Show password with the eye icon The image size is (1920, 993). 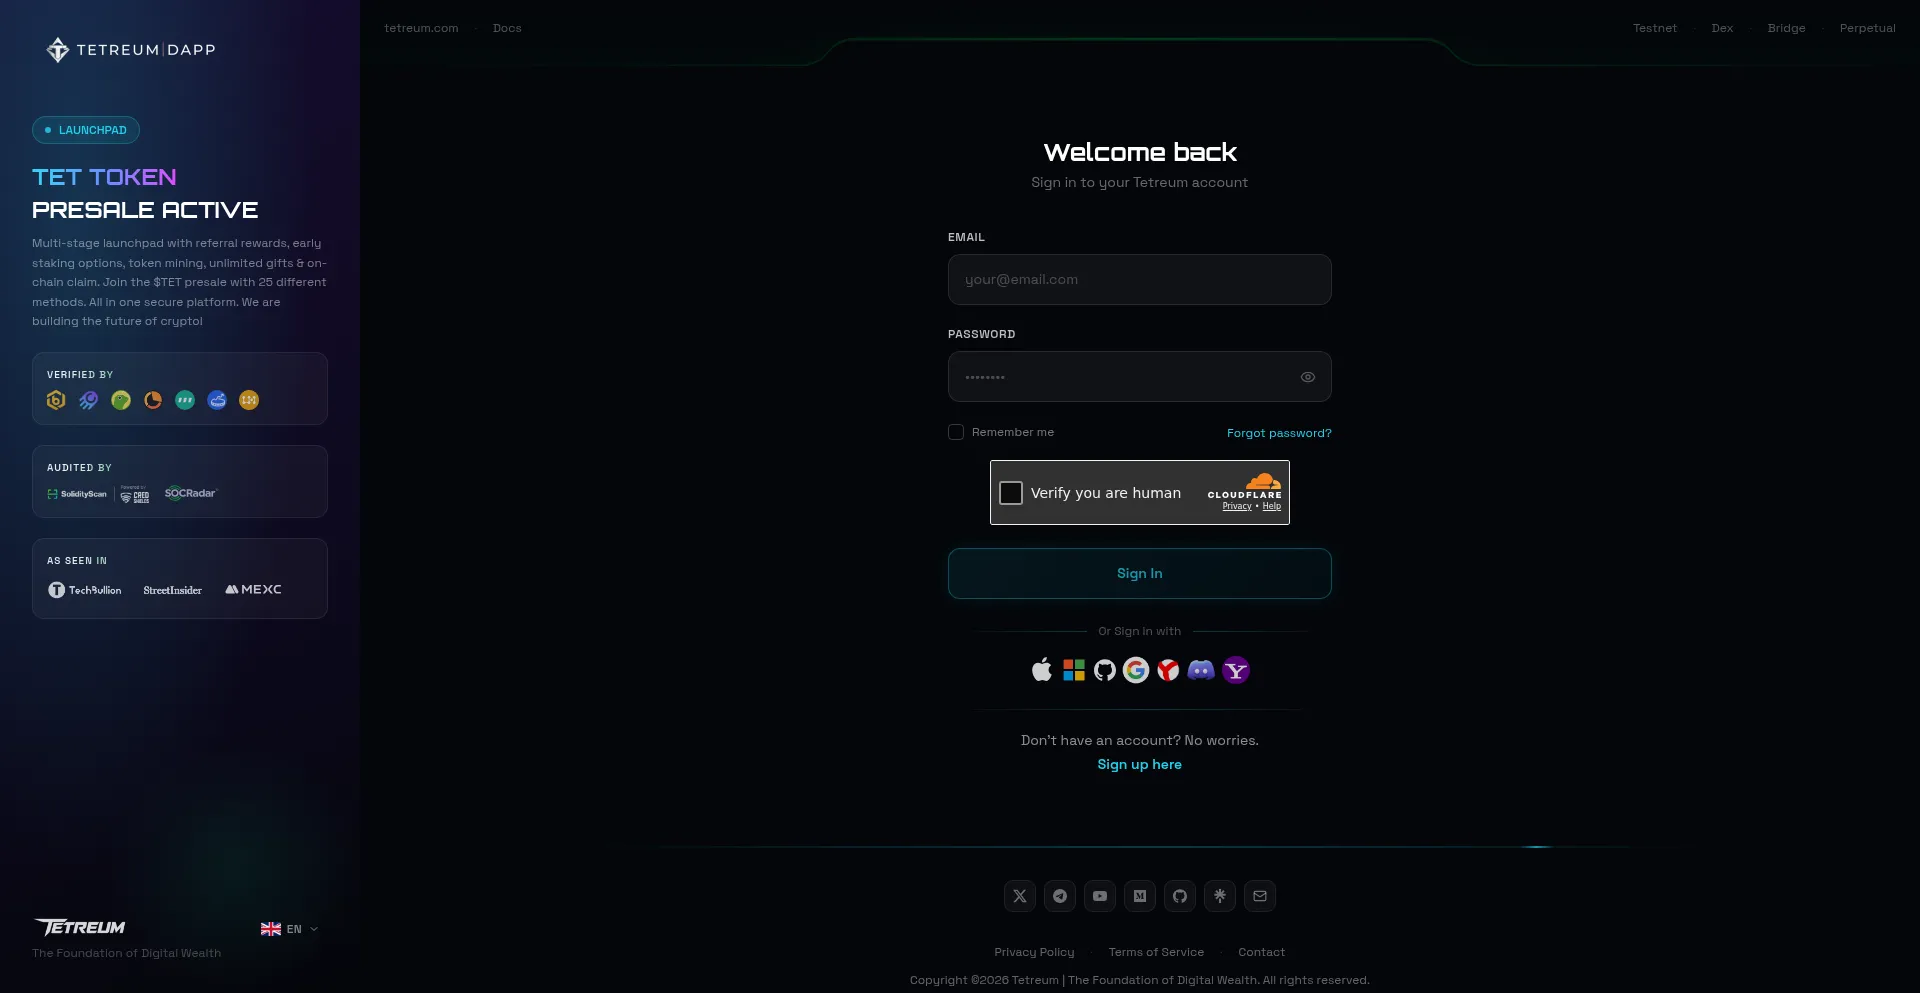[x=1308, y=377]
